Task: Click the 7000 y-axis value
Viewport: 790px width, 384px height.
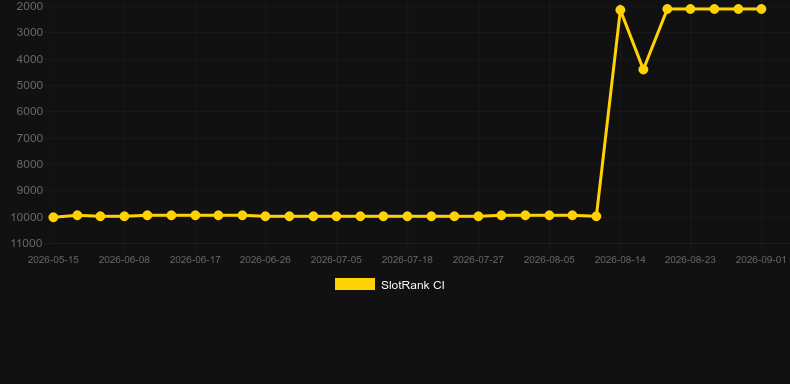Action: click(30, 138)
